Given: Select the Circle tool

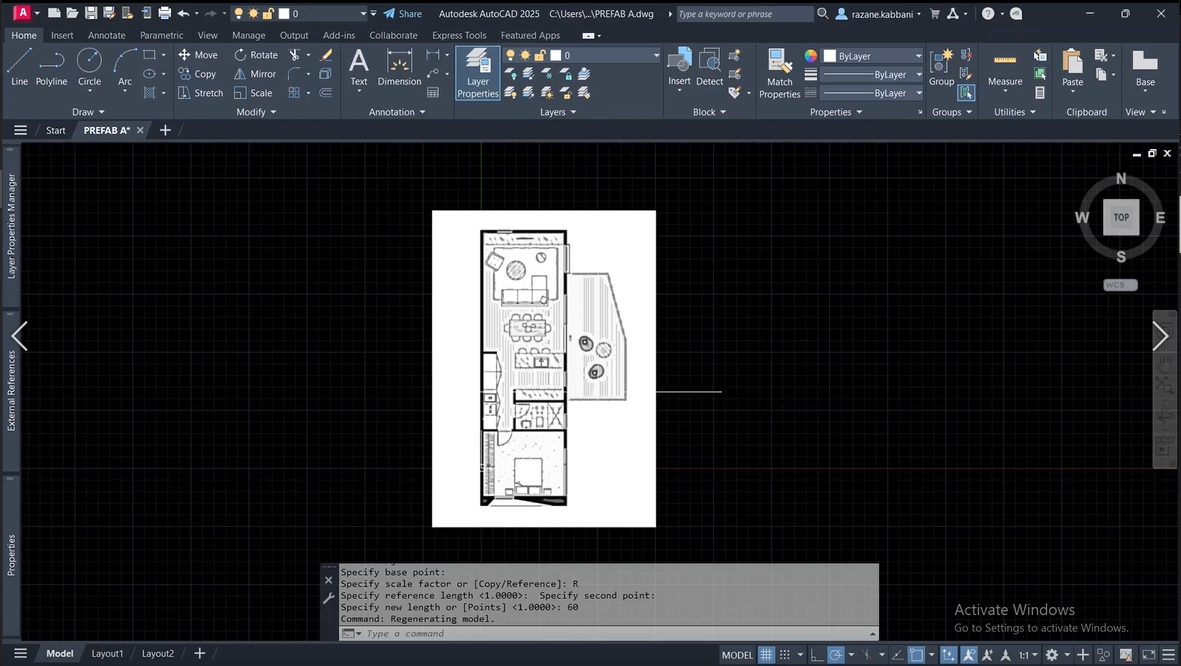Looking at the screenshot, I should [89, 68].
